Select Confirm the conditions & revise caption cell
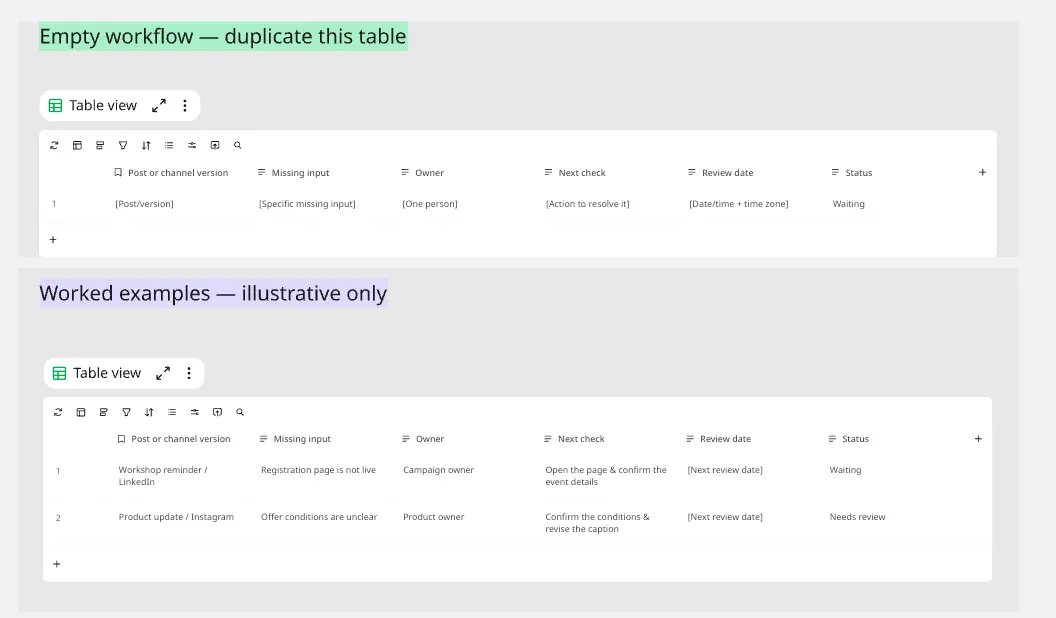 [597, 523]
